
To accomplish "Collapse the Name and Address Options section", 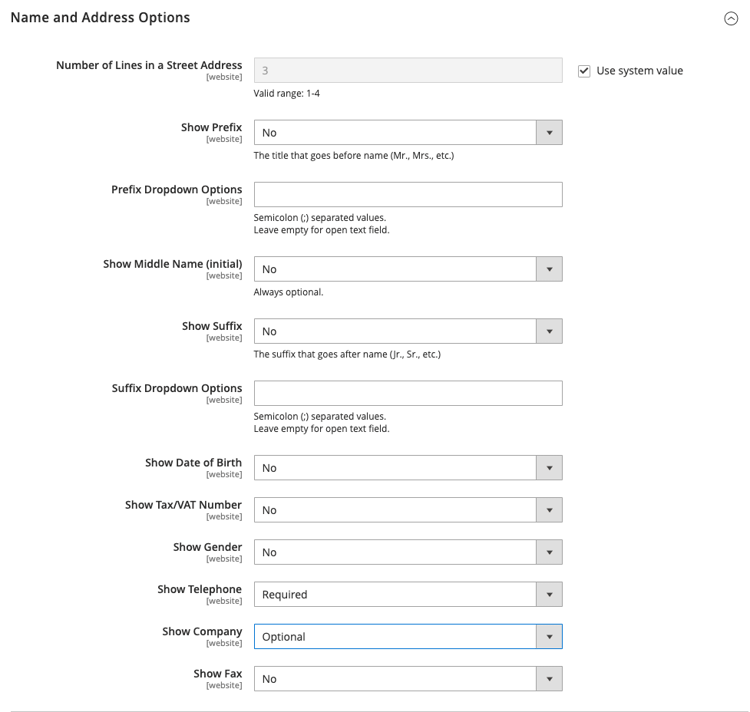I will coord(731,18).
